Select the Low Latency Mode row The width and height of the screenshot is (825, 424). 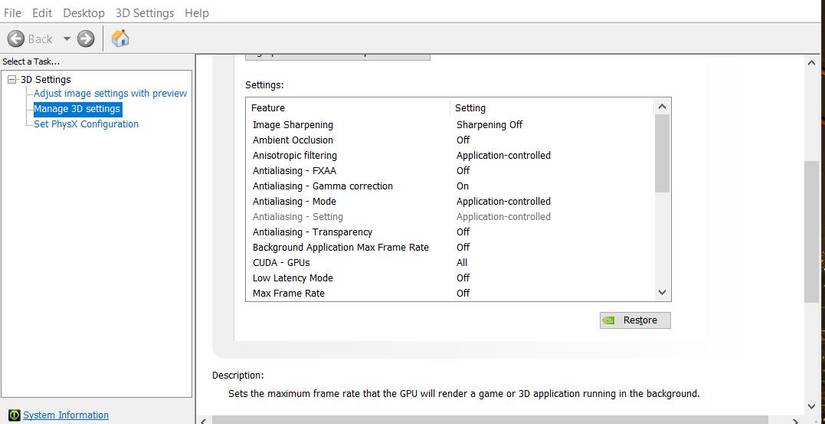pyautogui.click(x=292, y=278)
